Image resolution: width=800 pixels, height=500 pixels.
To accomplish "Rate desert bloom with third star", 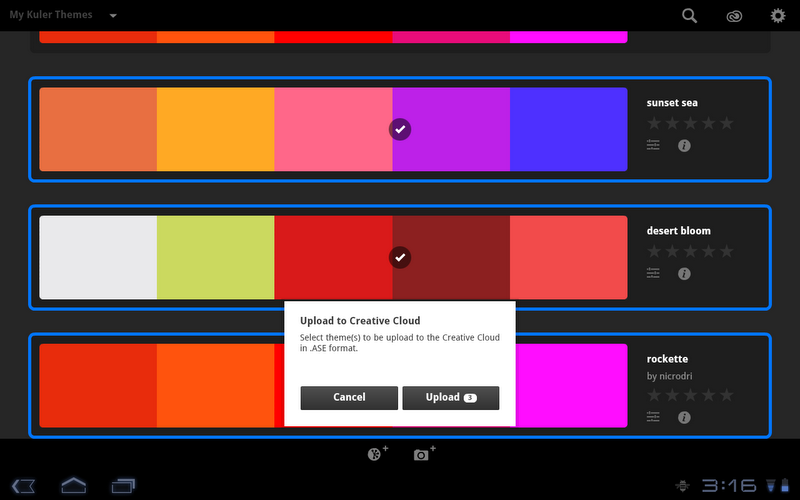I will (690, 251).
